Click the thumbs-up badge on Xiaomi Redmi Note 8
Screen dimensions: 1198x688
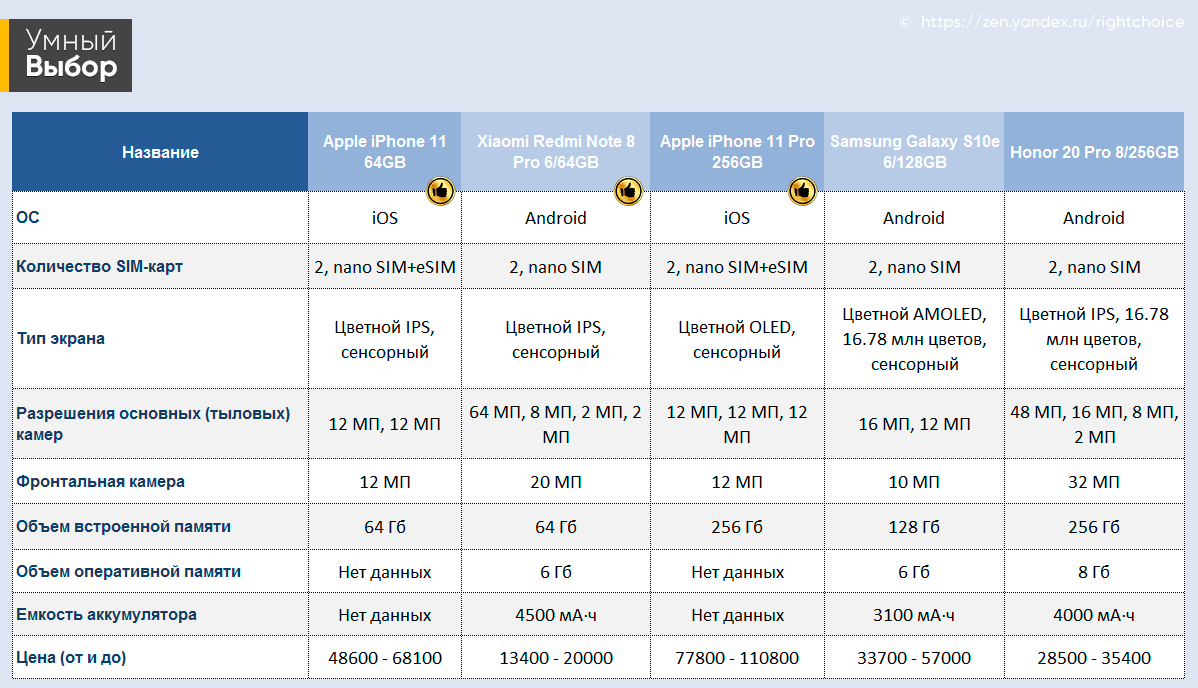coord(628,191)
